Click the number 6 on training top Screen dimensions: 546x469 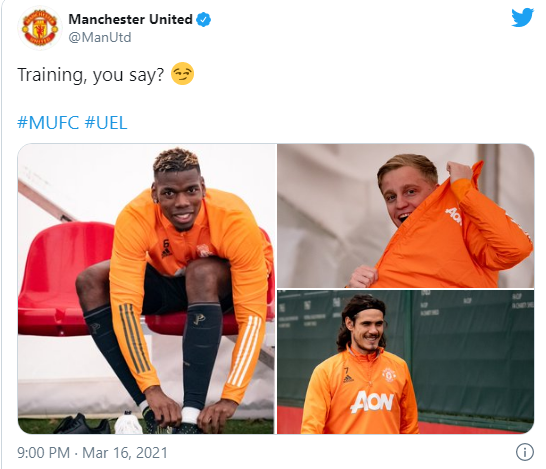click(166, 243)
